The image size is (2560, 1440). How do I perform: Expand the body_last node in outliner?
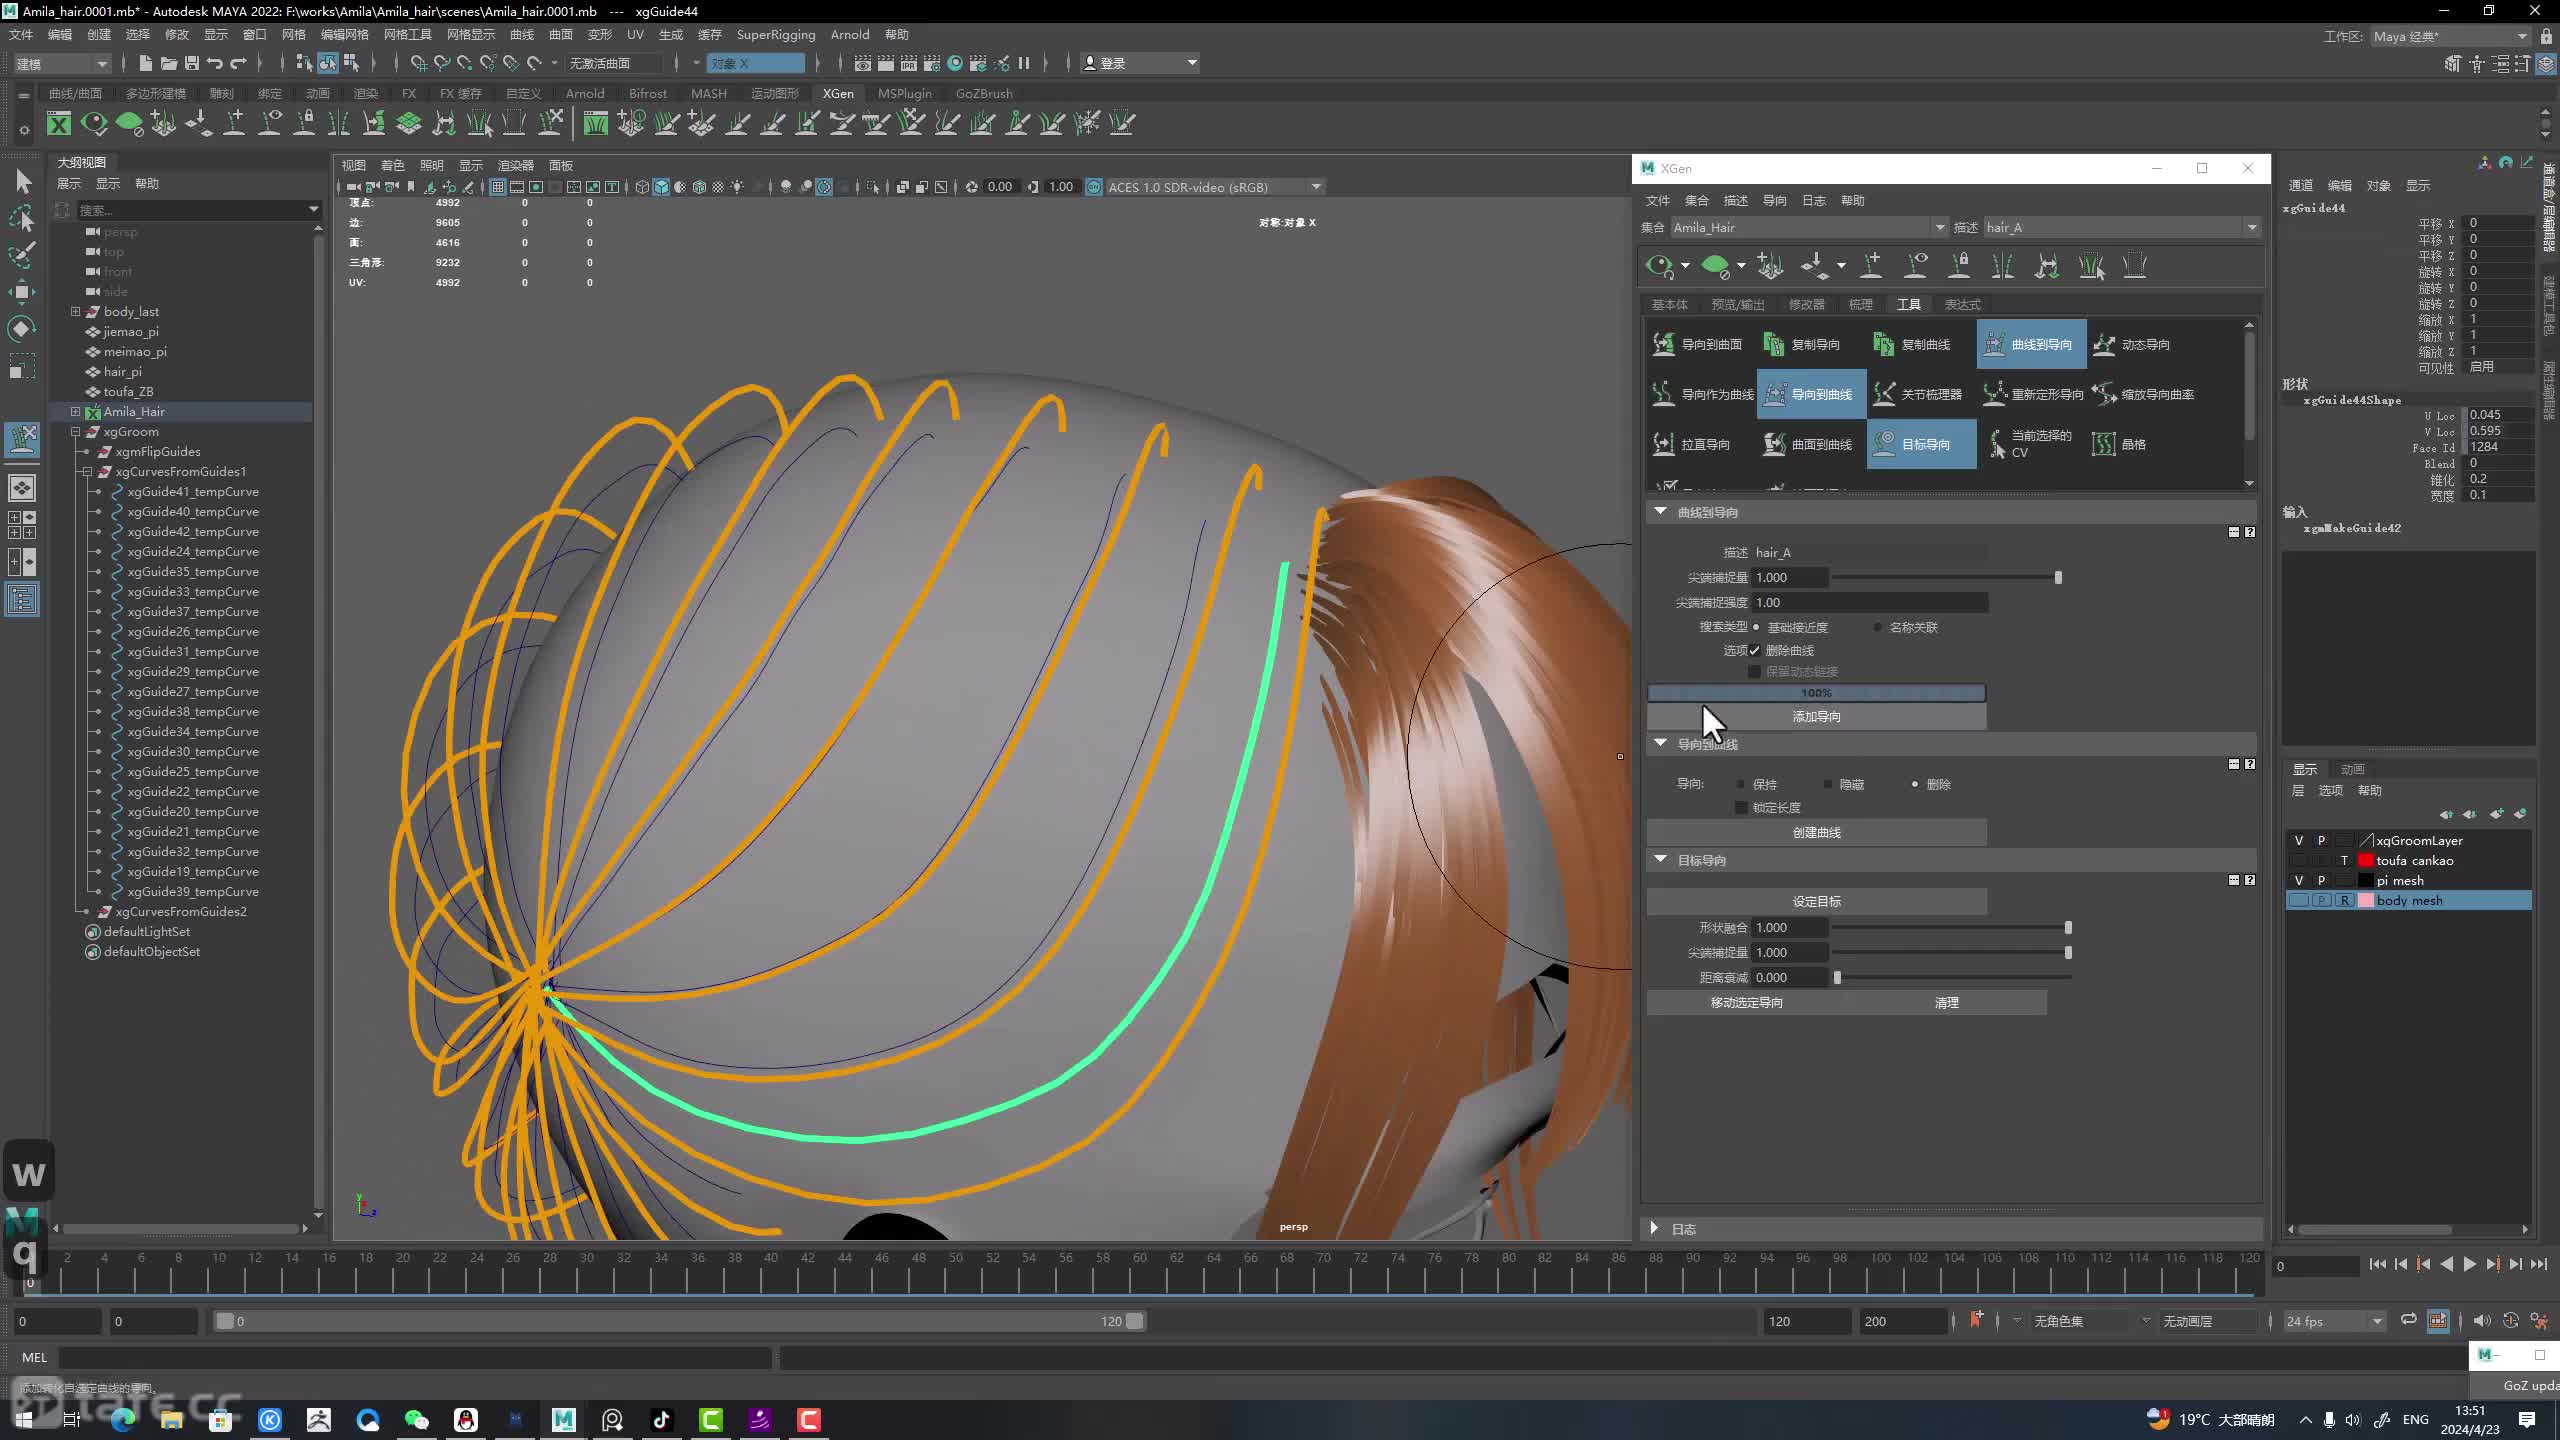pos(75,311)
